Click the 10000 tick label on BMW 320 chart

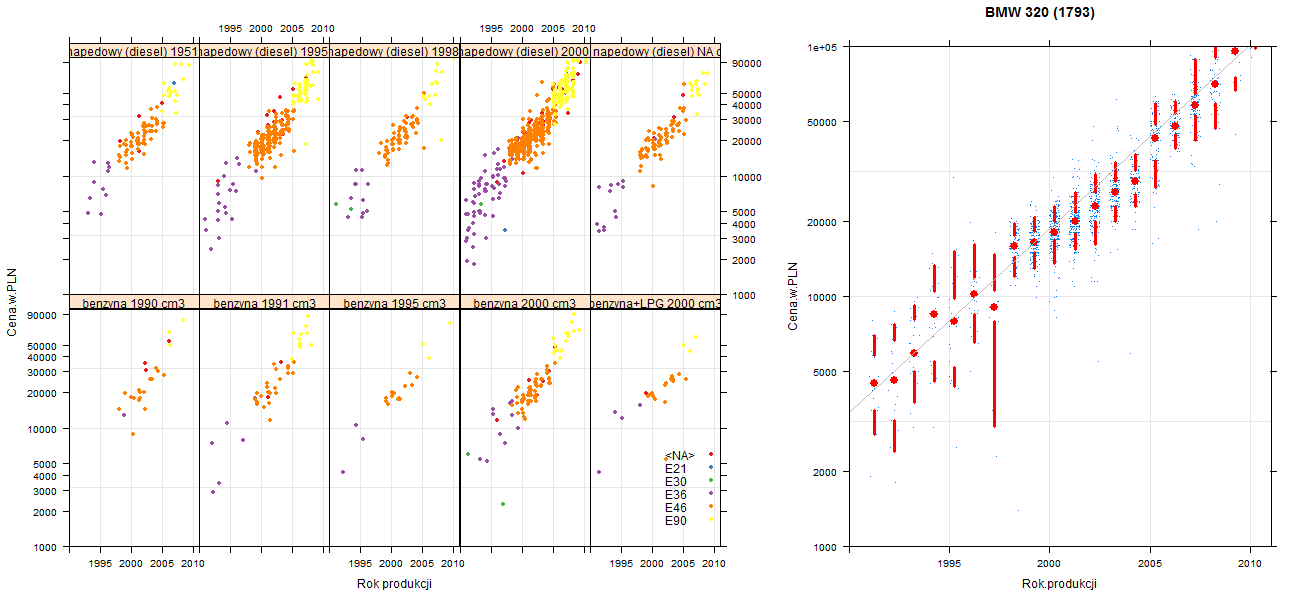822,296
